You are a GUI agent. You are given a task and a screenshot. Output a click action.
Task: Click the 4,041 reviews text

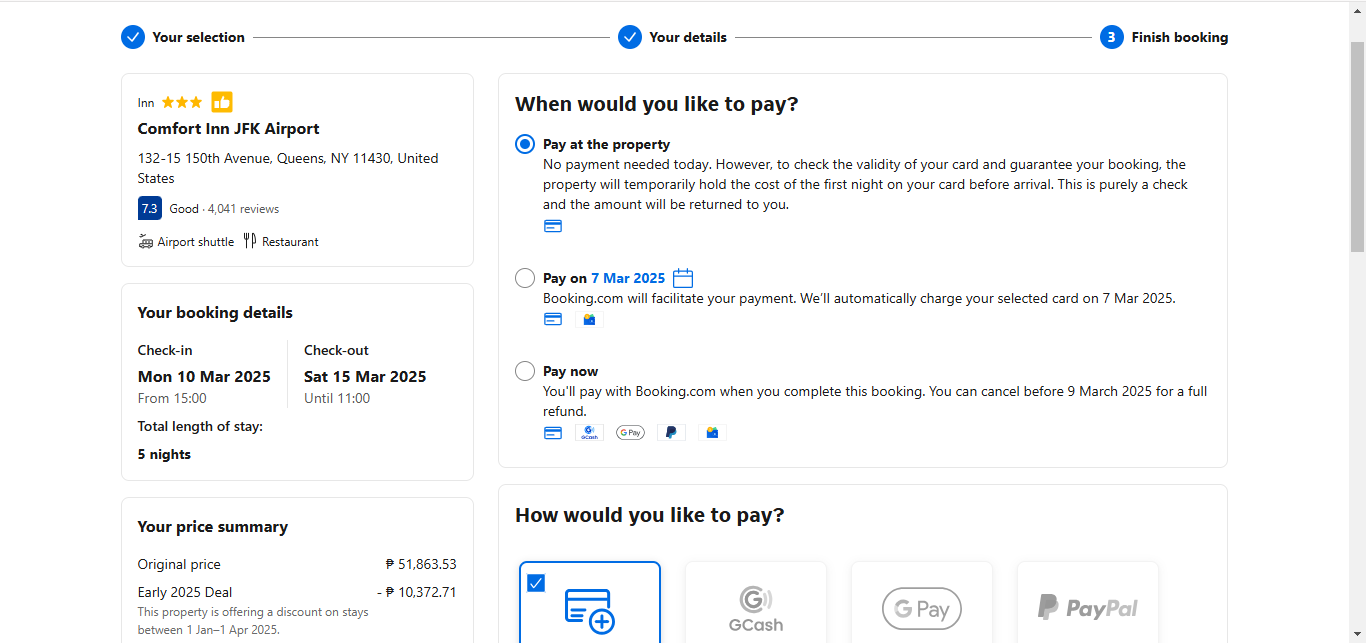[x=243, y=209]
